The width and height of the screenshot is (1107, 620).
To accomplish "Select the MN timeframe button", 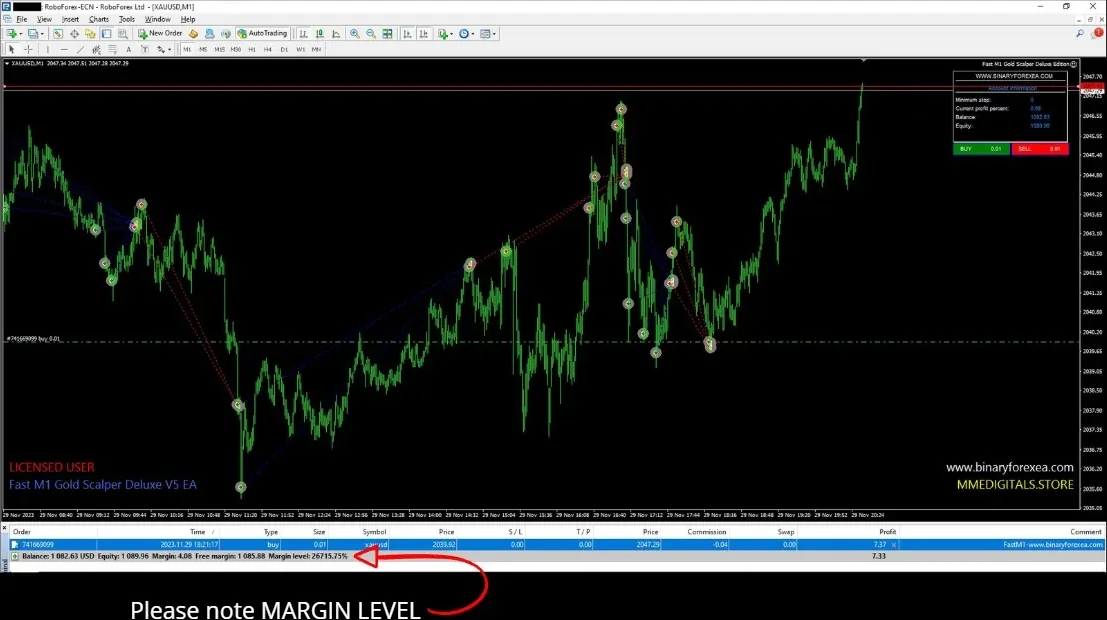I will point(316,49).
